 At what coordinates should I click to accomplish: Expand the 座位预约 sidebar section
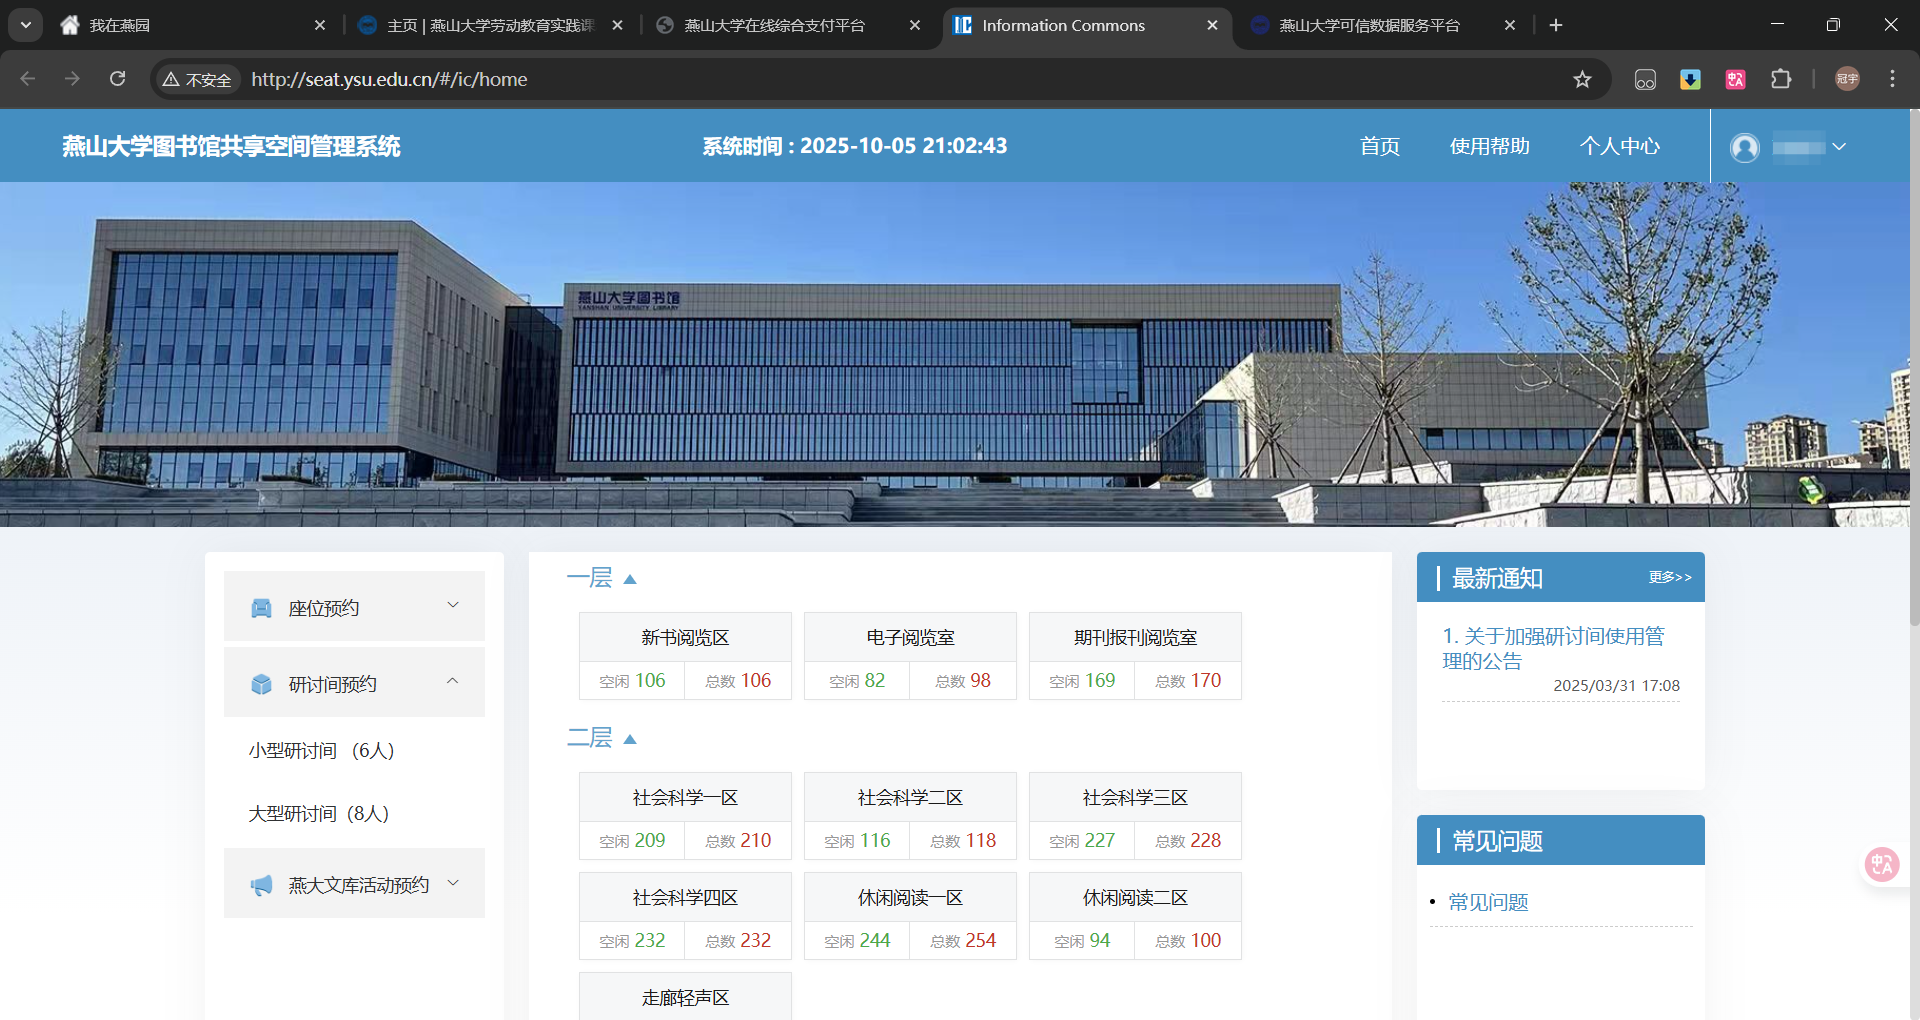pos(453,606)
